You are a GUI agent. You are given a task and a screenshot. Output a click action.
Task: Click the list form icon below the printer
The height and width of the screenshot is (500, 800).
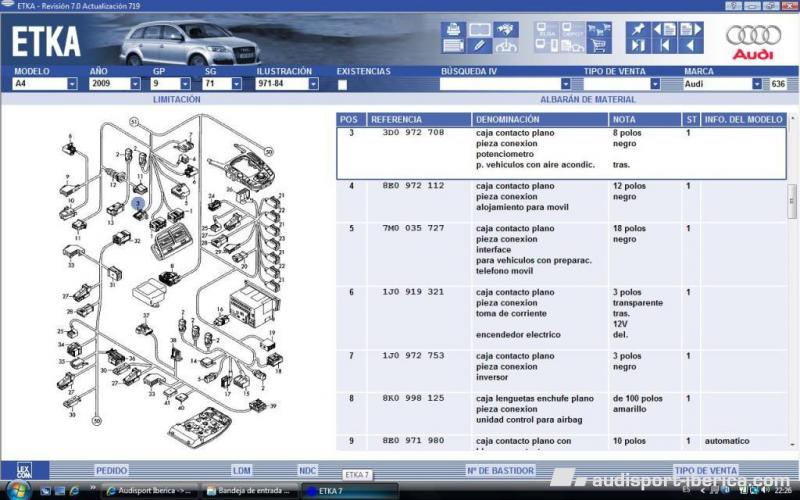tap(453, 46)
